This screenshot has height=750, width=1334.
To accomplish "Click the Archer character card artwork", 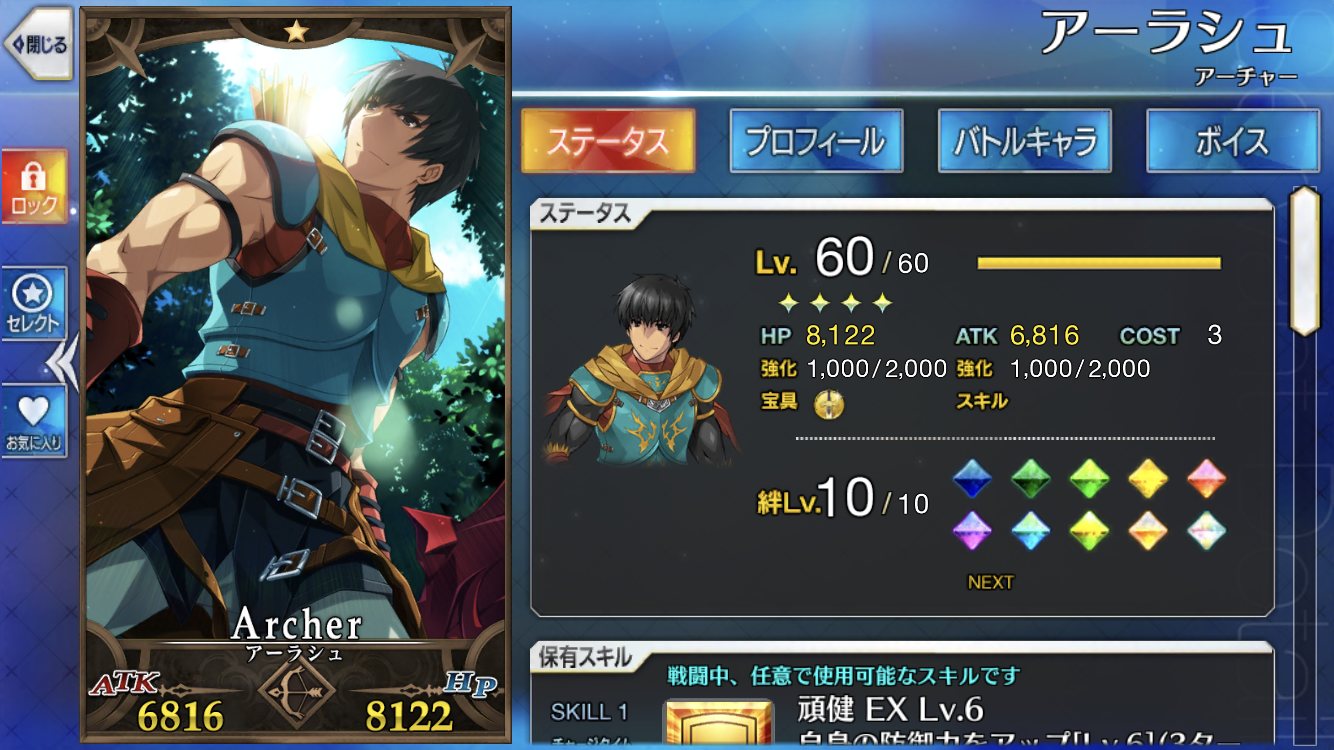I will [x=296, y=330].
